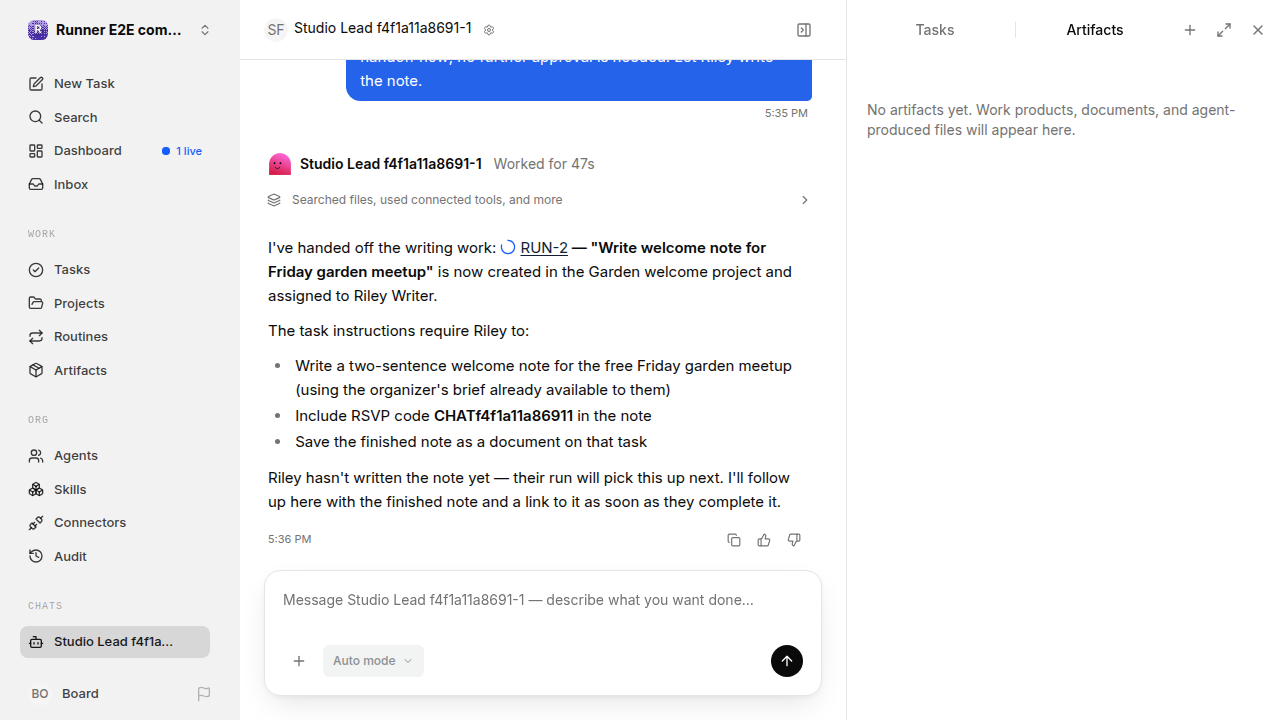Click the SF avatar in chat header
The image size is (1280, 720).
[276, 30]
